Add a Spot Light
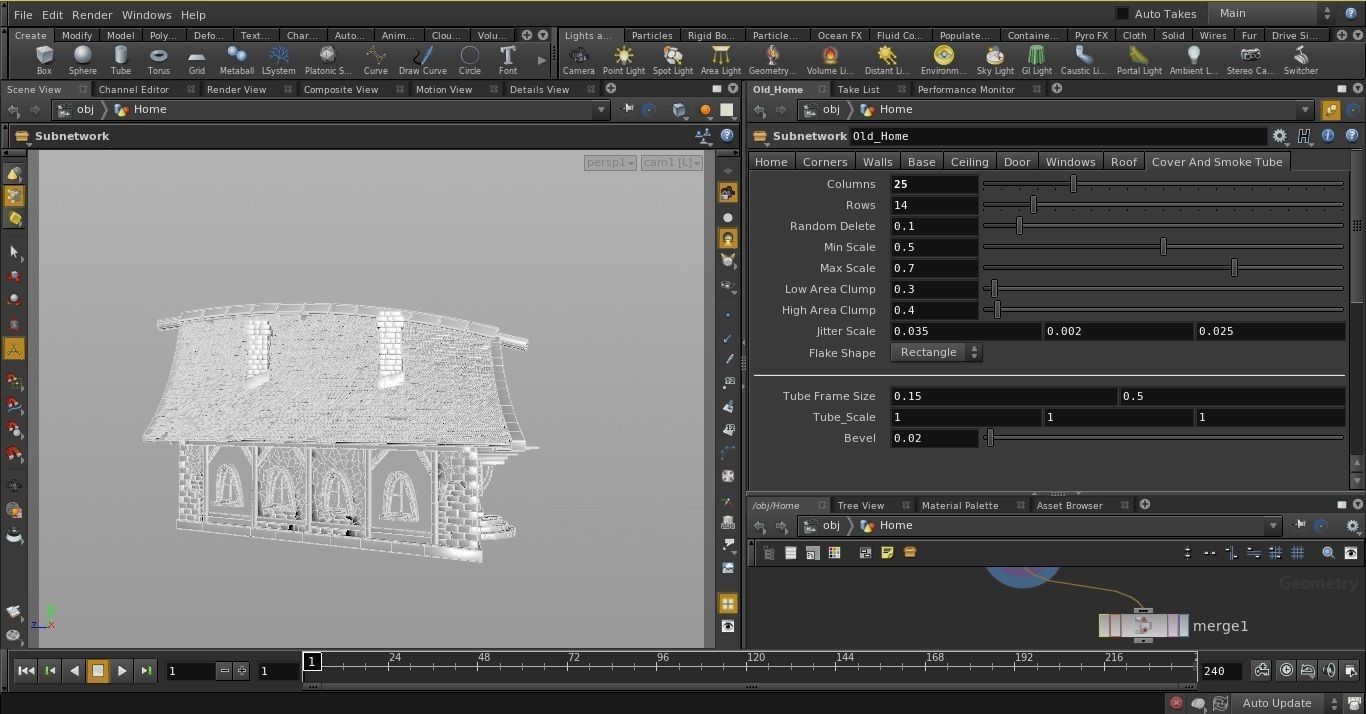This screenshot has height=714, width=1366. (673, 60)
